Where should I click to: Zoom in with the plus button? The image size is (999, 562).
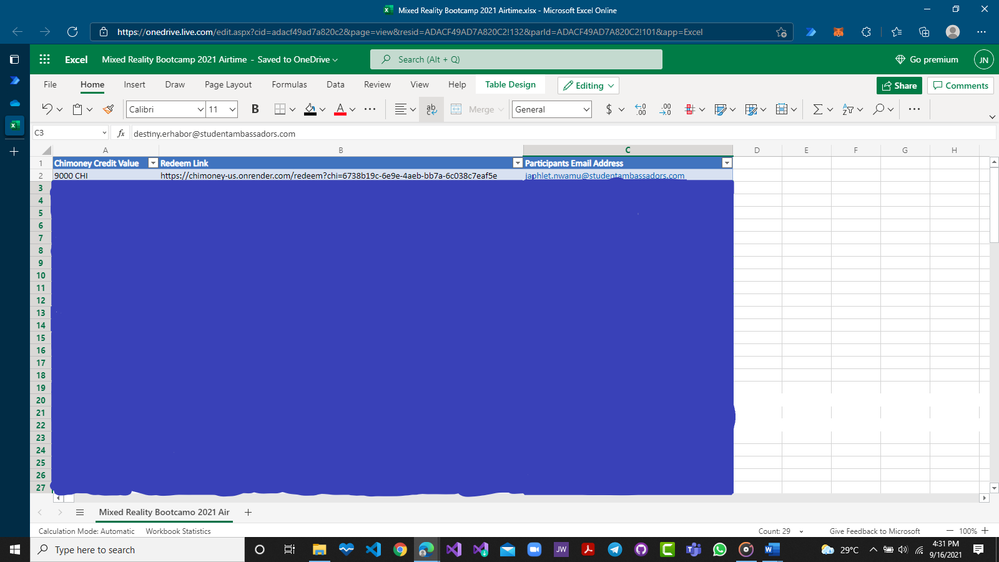coord(985,531)
